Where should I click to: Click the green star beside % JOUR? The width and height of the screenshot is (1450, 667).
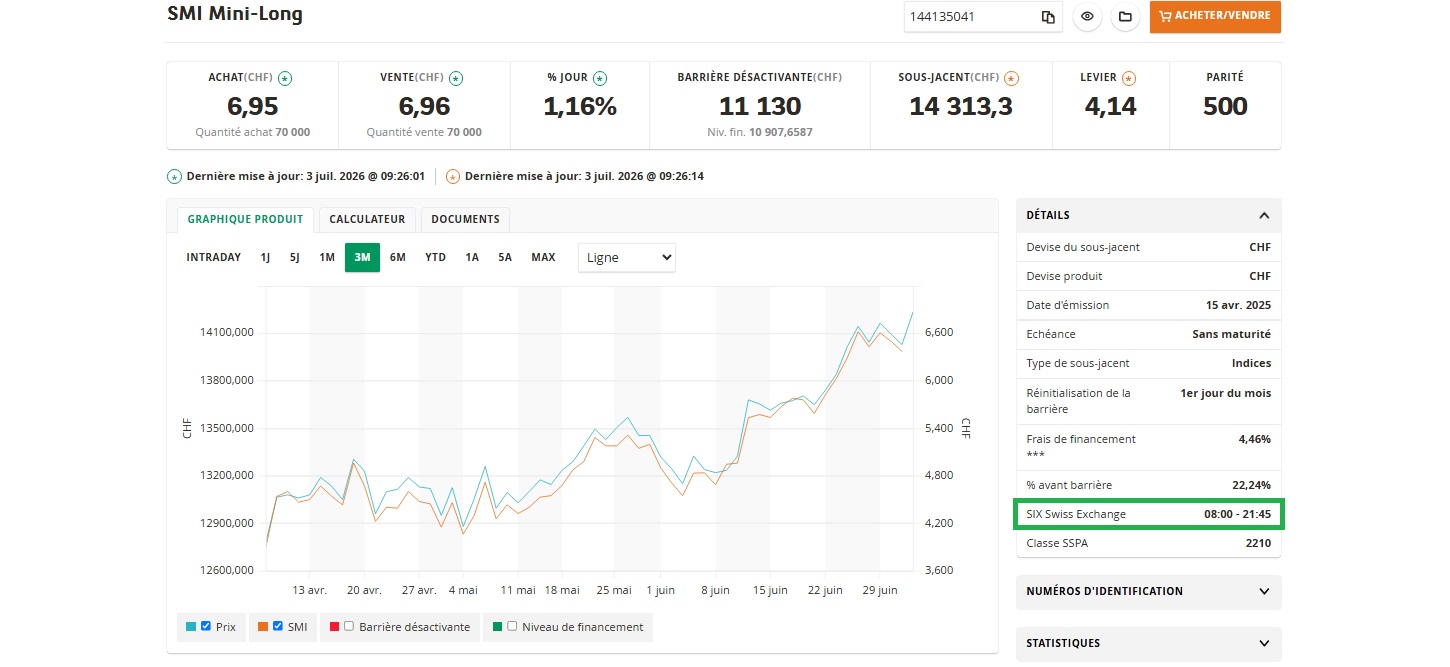pyautogui.click(x=600, y=78)
